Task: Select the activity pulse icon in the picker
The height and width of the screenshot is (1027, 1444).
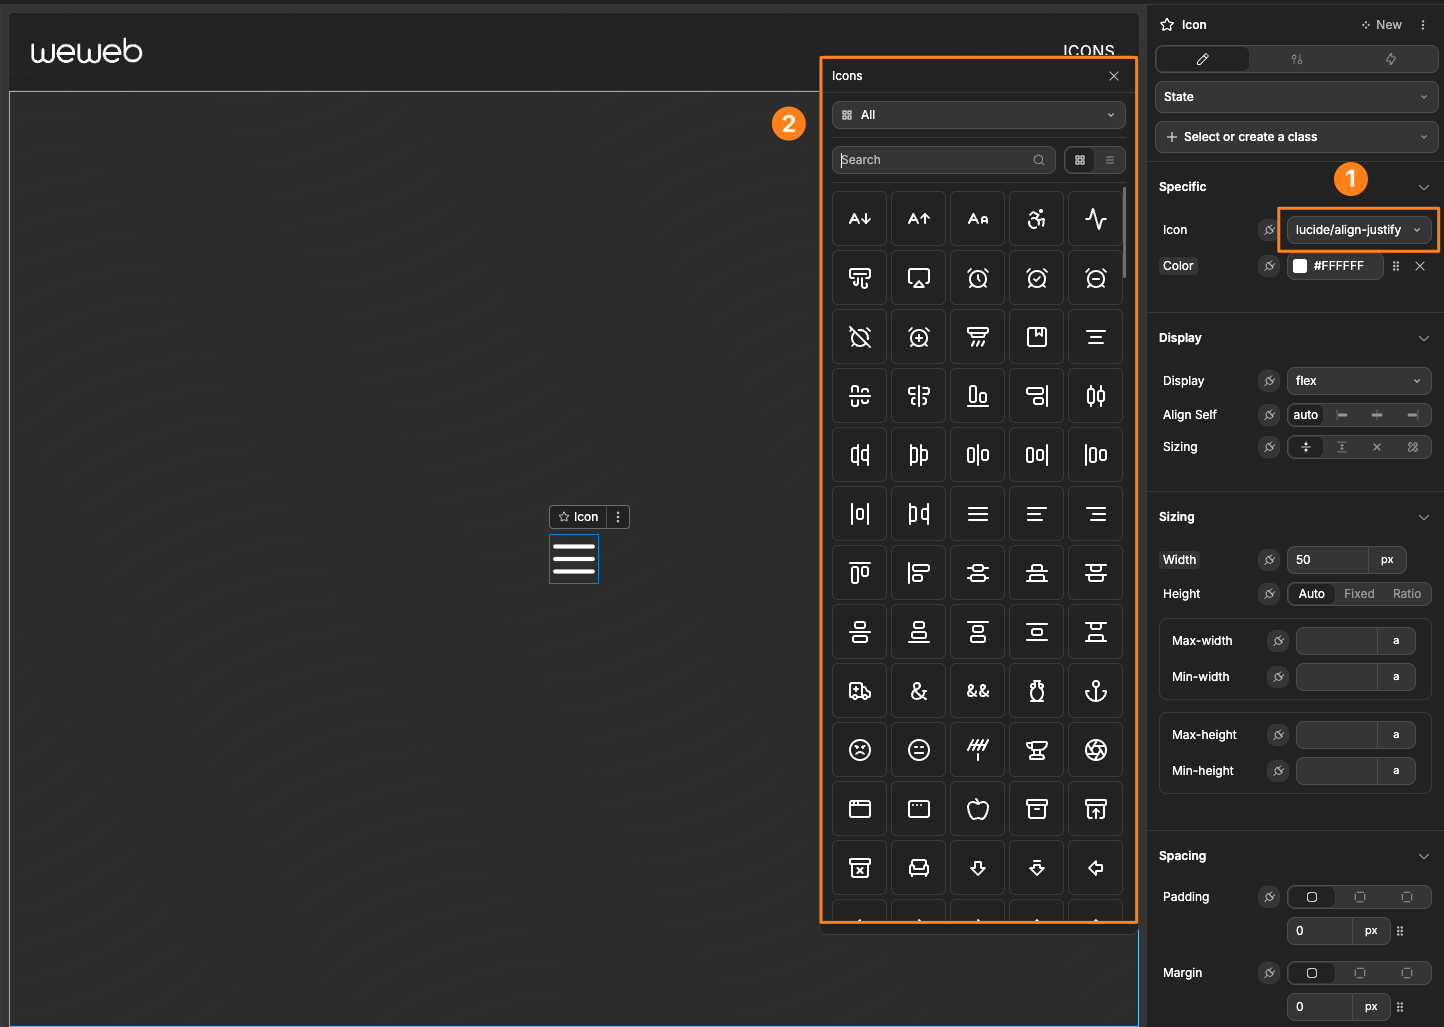Action: click(1095, 218)
